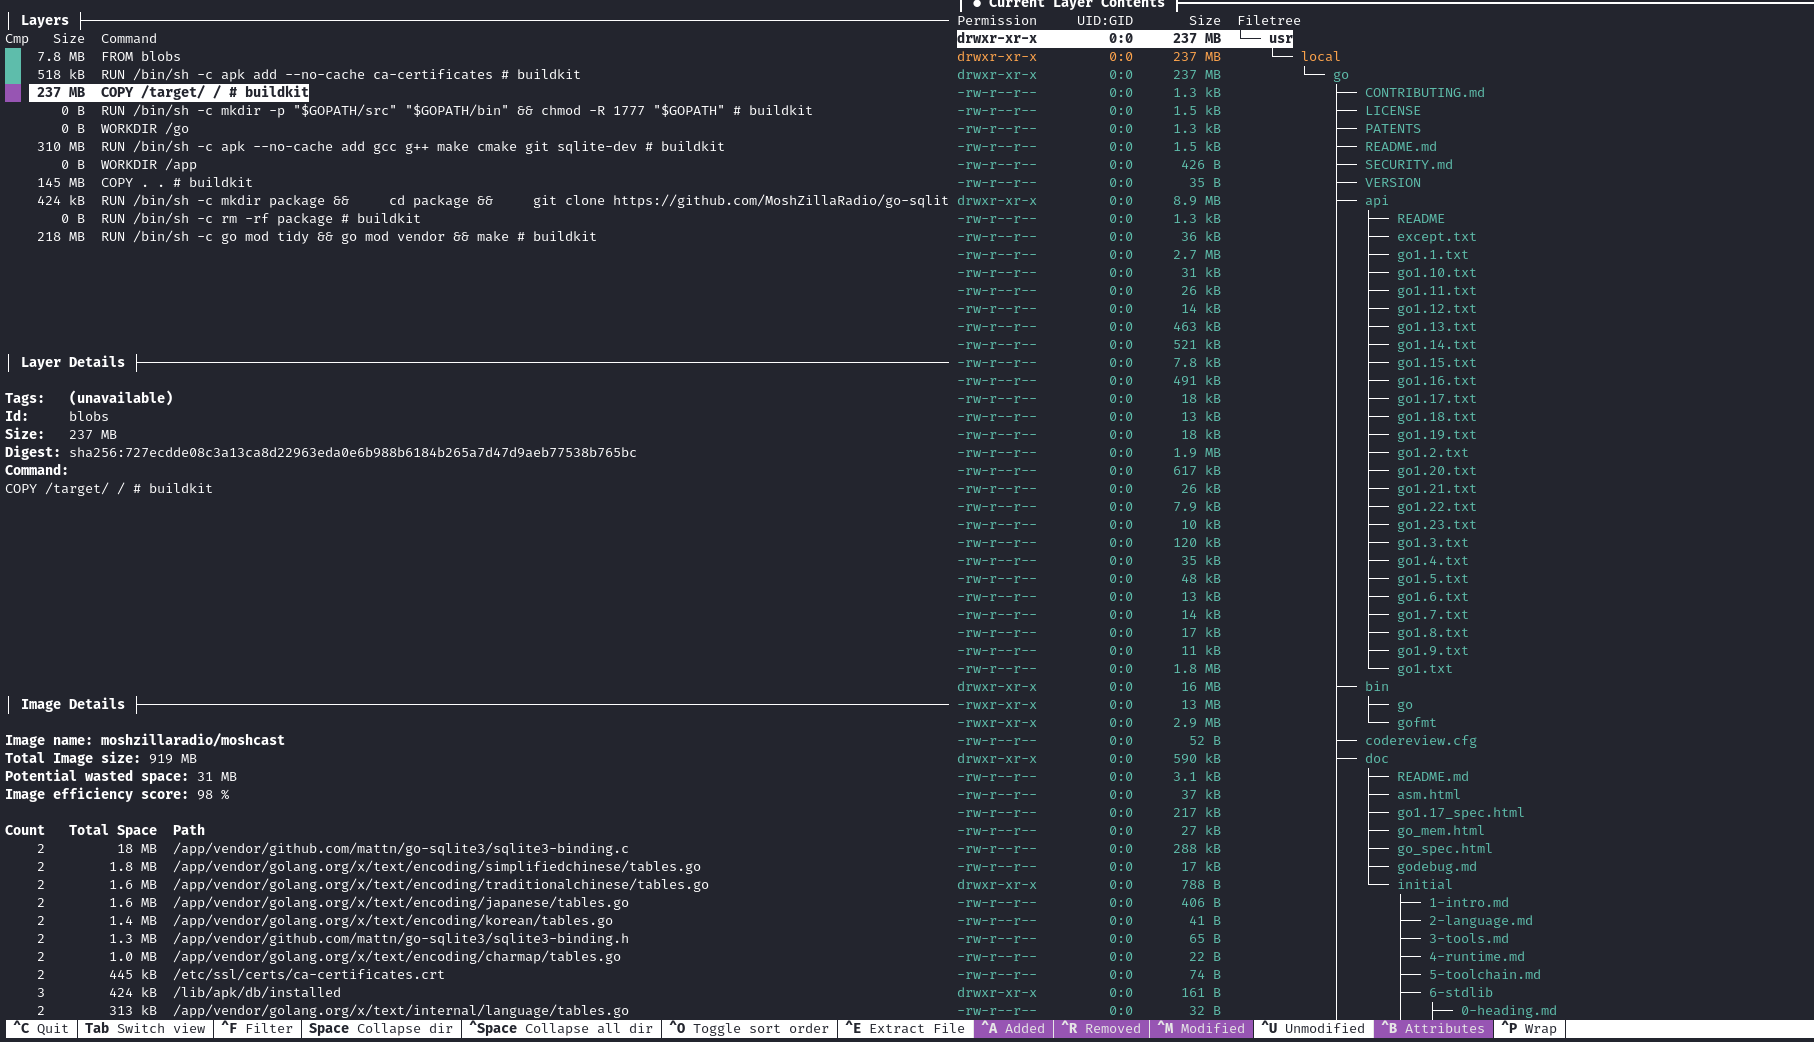Select the gofmt binary in filetree
1814x1042 pixels.
coord(1416,723)
